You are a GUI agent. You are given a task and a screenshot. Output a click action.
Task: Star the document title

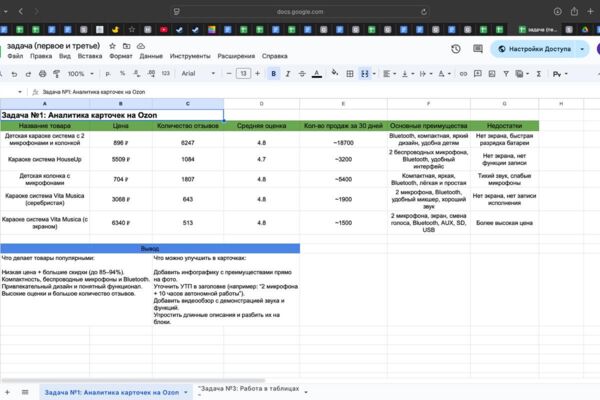point(112,46)
